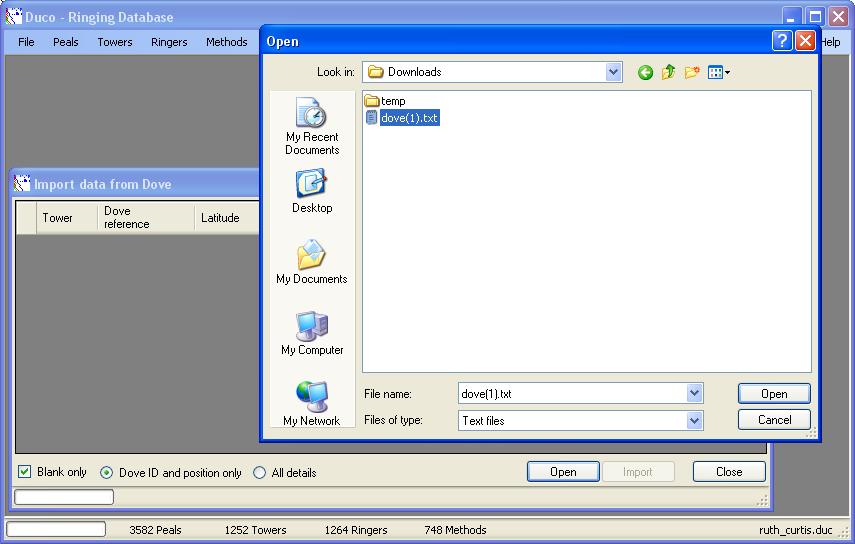The image size is (855, 544).
Task: Cancel the Open file dialog
Action: click(x=774, y=420)
